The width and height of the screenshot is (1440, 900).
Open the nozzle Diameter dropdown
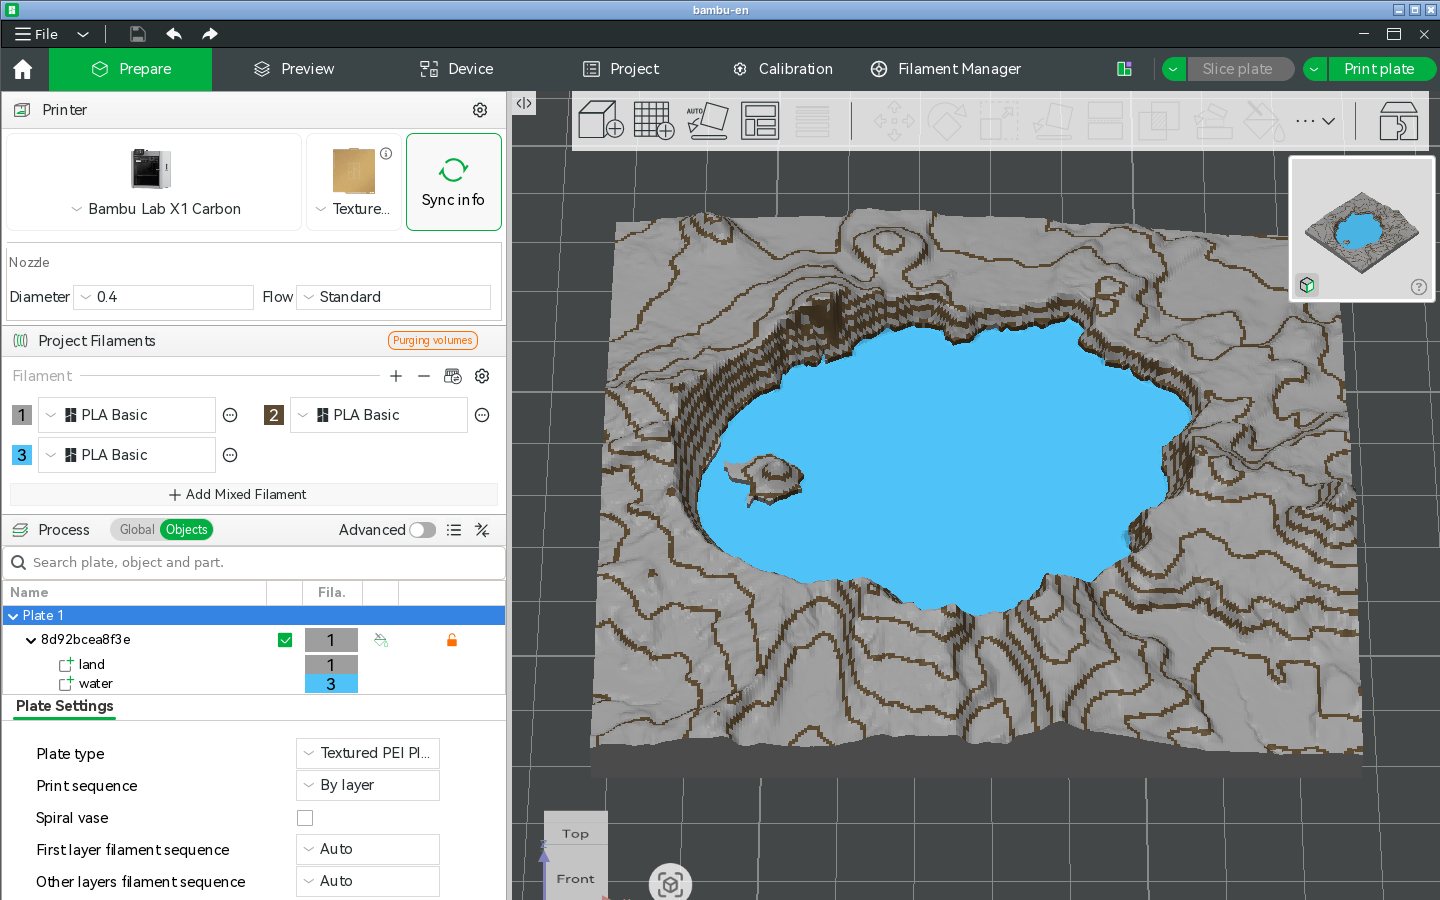(x=163, y=297)
